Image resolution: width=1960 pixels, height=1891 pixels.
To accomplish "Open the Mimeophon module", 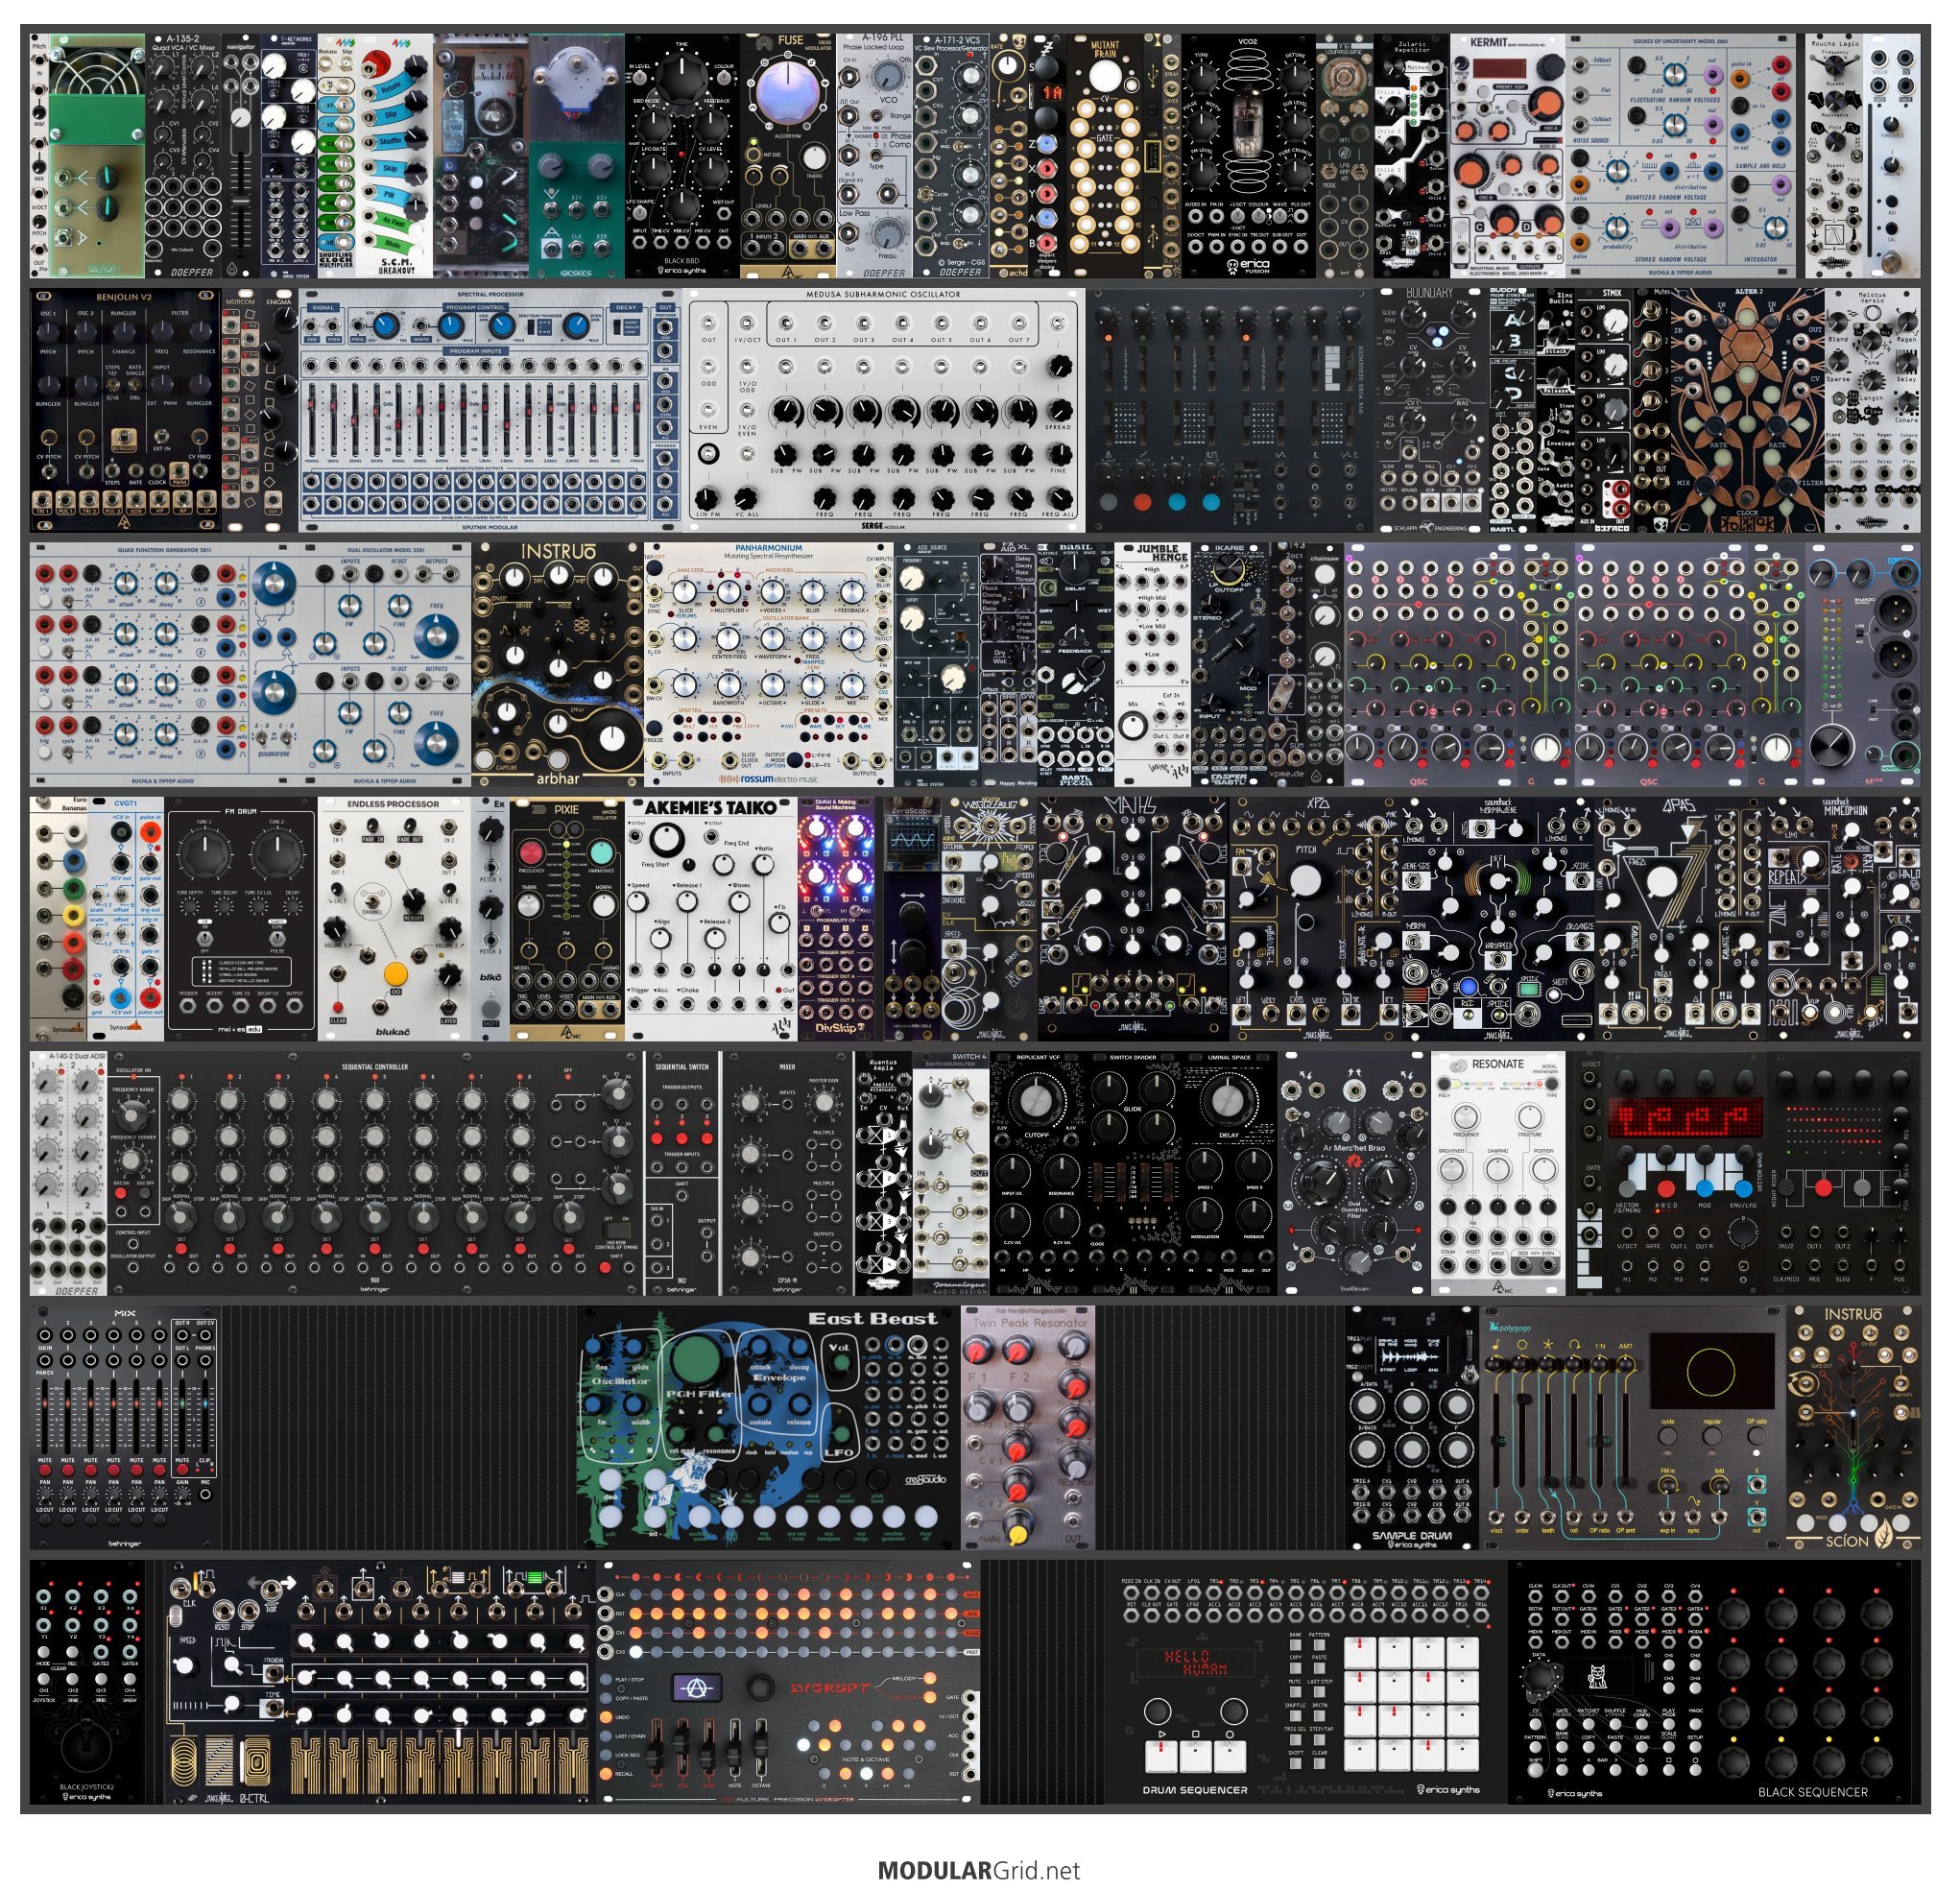I will point(1842,919).
